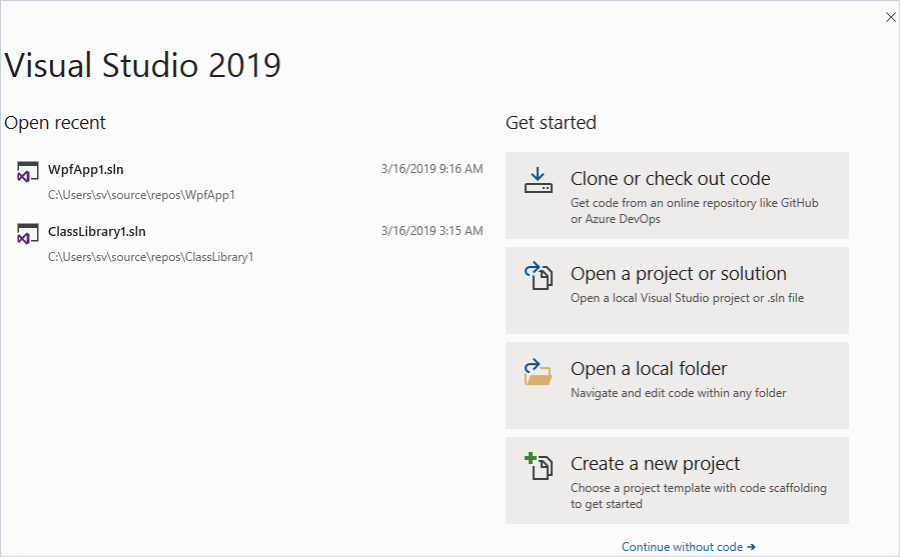Click the Continue without code link
This screenshot has height=557, width=900.
682,547
